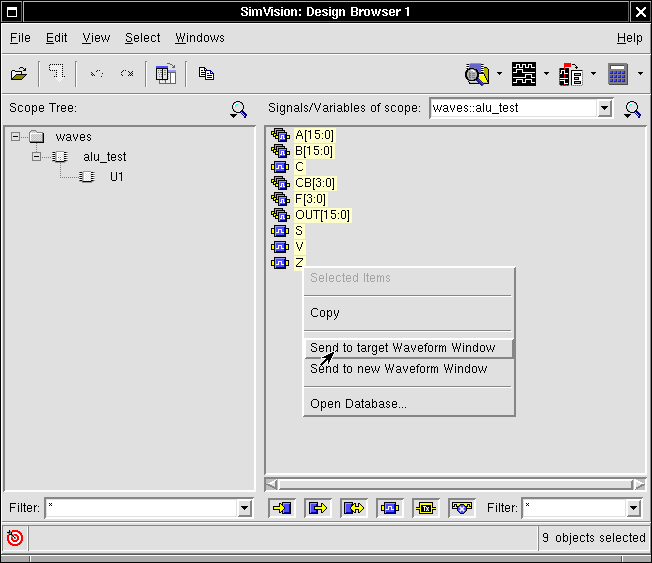Image resolution: width=652 pixels, height=563 pixels.
Task: Send signals to Waveform window icon
Action: [x=524, y=74]
